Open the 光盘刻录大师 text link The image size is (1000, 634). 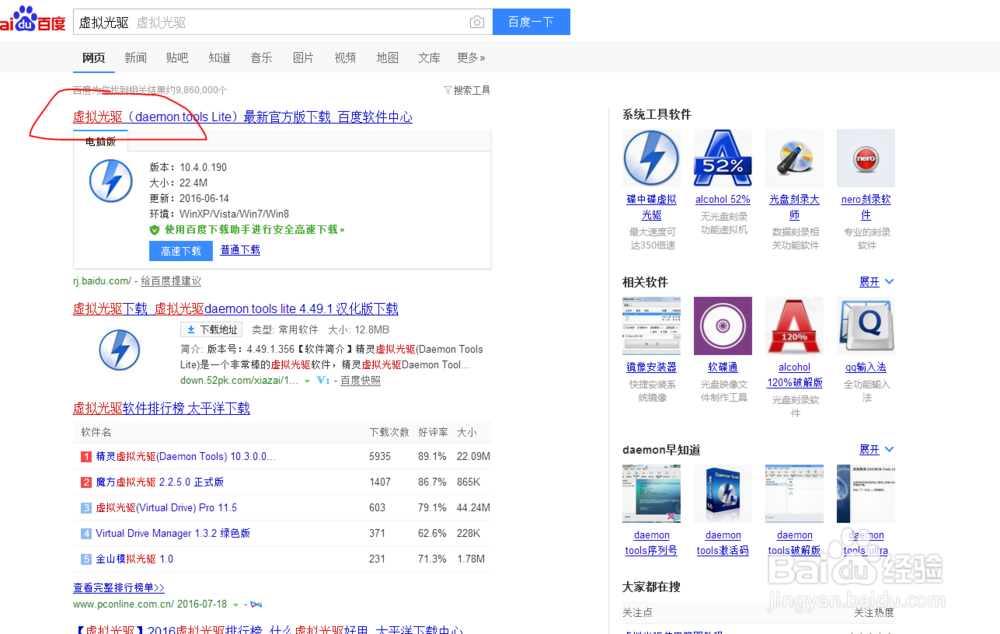tap(794, 207)
